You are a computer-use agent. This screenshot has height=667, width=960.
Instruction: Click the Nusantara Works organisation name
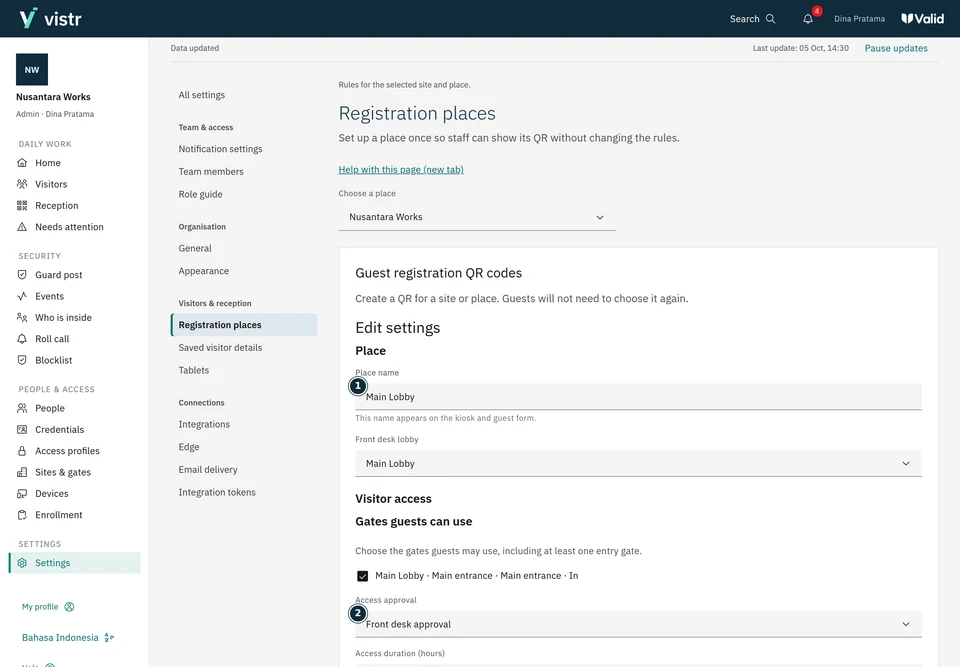coord(53,97)
